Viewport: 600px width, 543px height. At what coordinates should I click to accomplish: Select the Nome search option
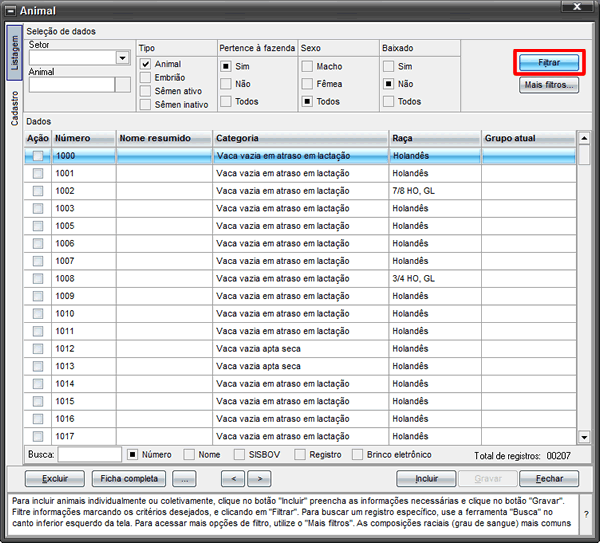(x=189, y=455)
